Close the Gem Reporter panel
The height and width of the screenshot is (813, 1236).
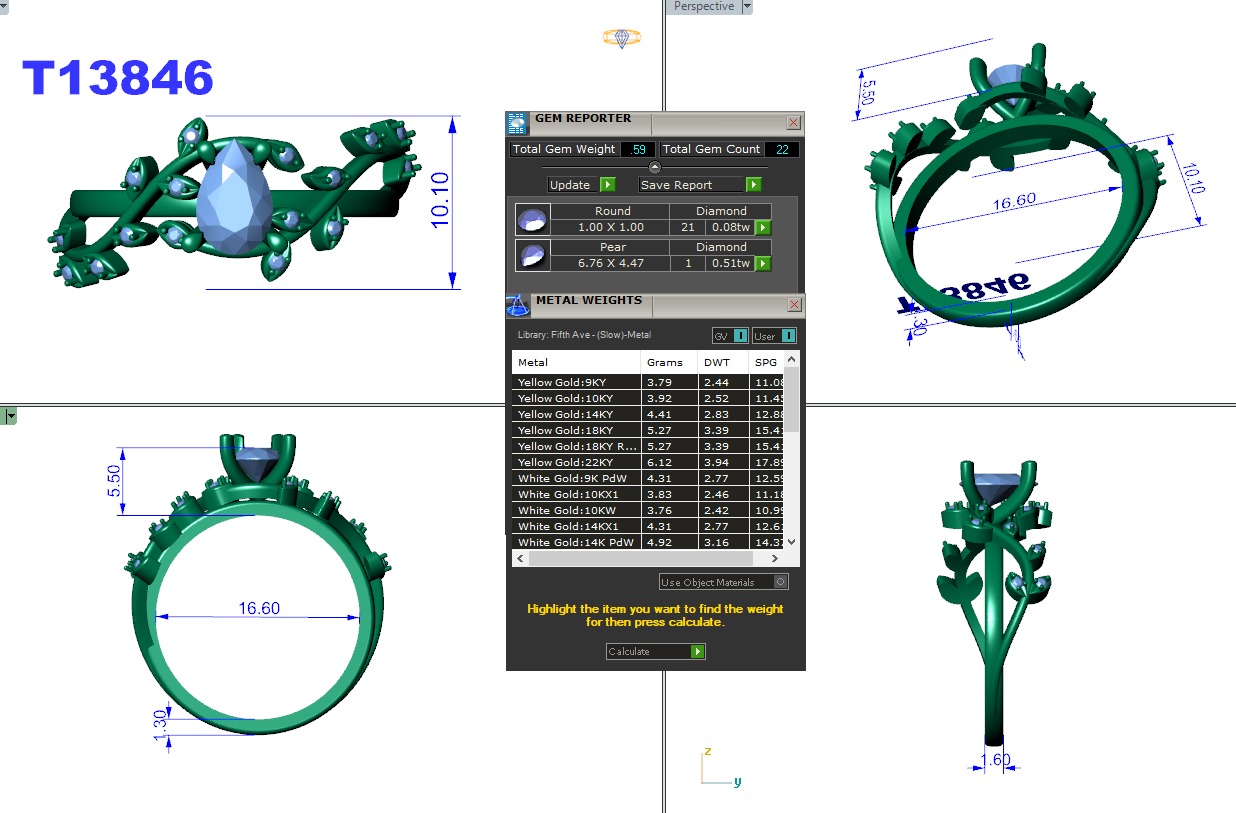point(793,123)
